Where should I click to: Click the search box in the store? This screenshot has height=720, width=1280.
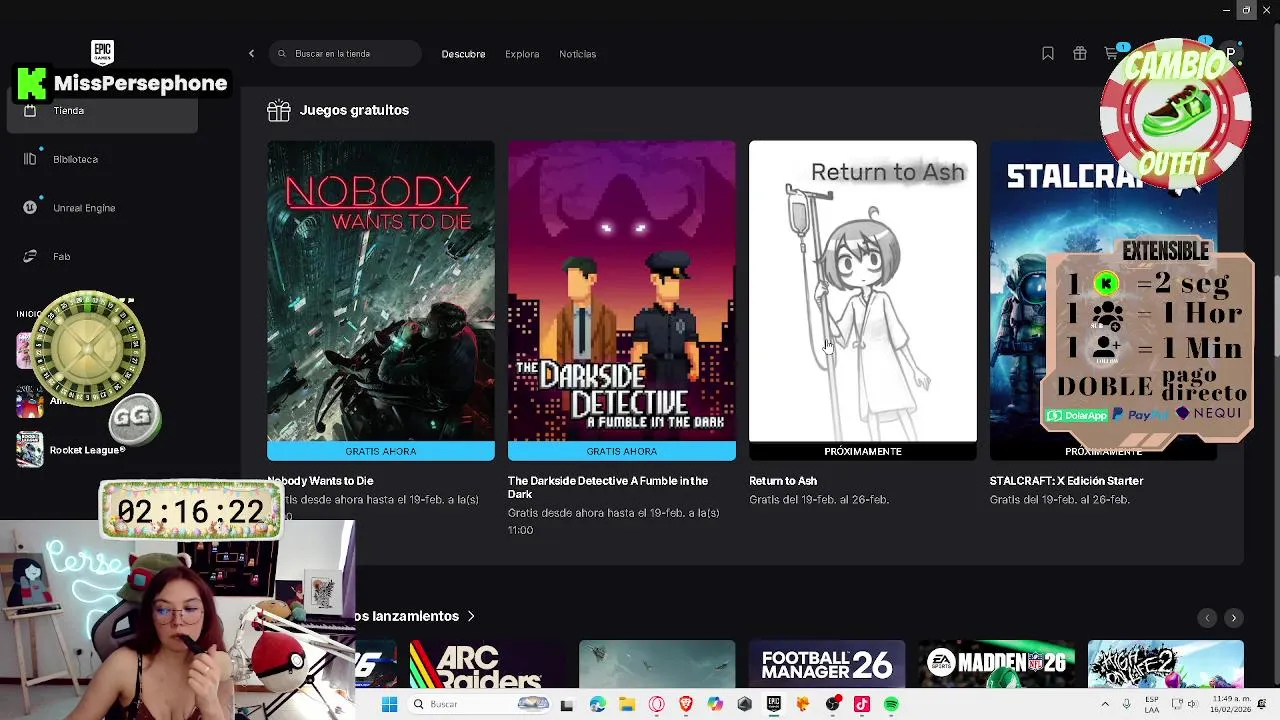pyautogui.click(x=345, y=54)
